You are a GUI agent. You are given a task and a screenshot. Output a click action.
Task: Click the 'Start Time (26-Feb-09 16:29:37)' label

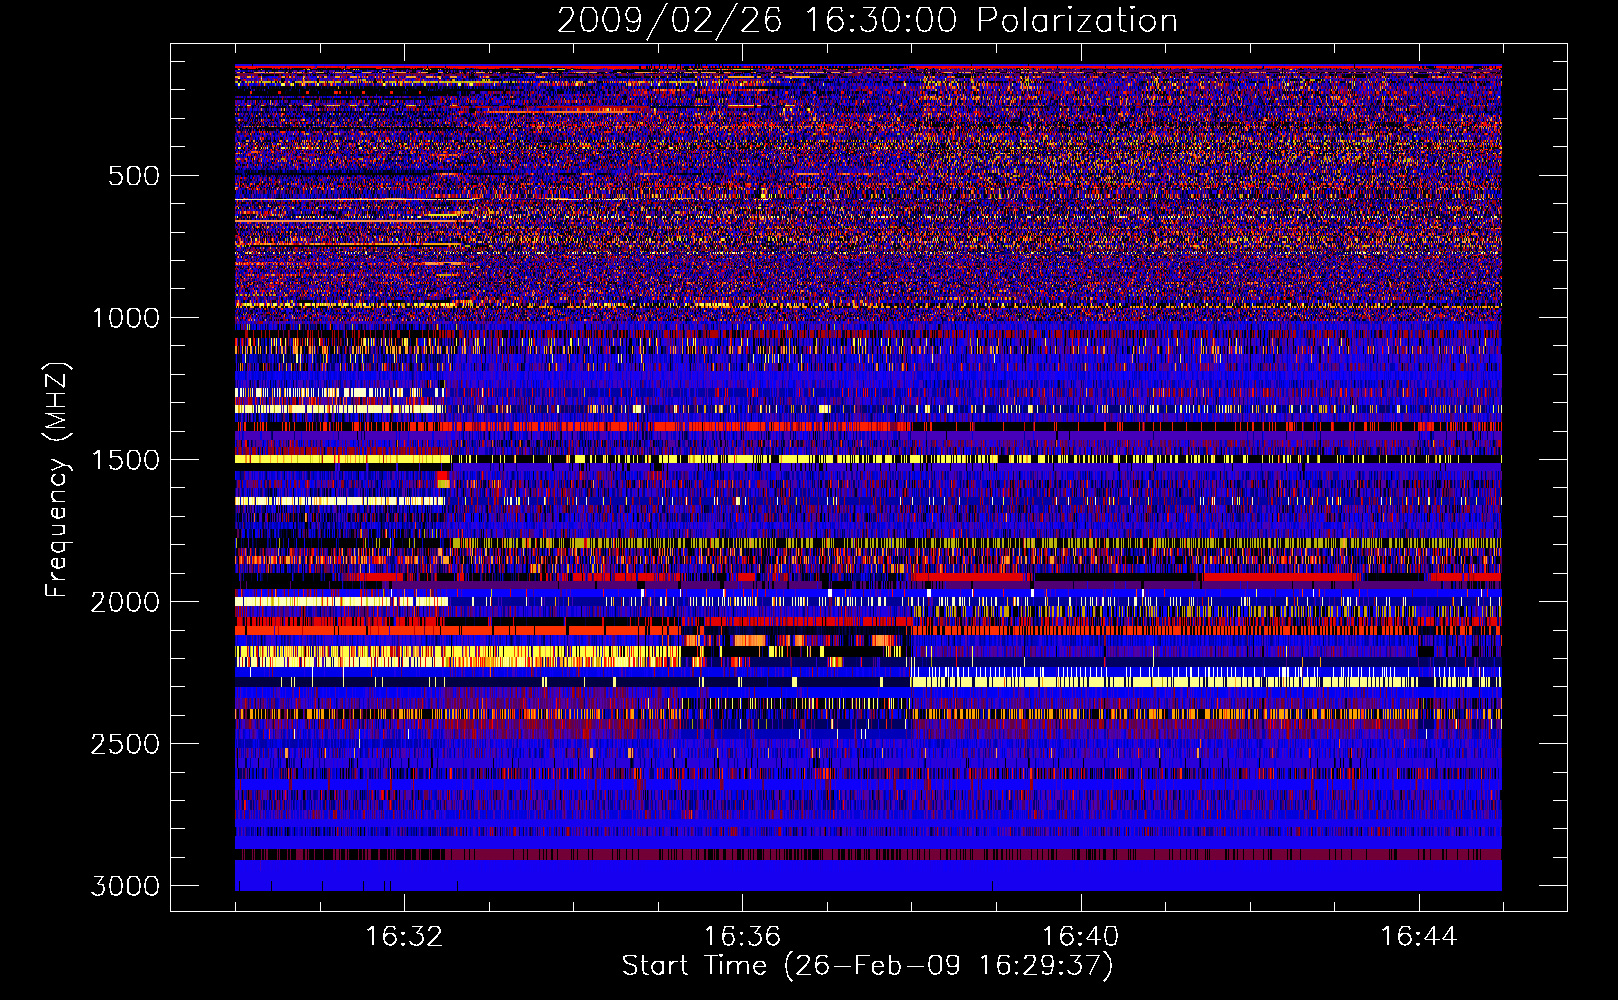click(867, 966)
